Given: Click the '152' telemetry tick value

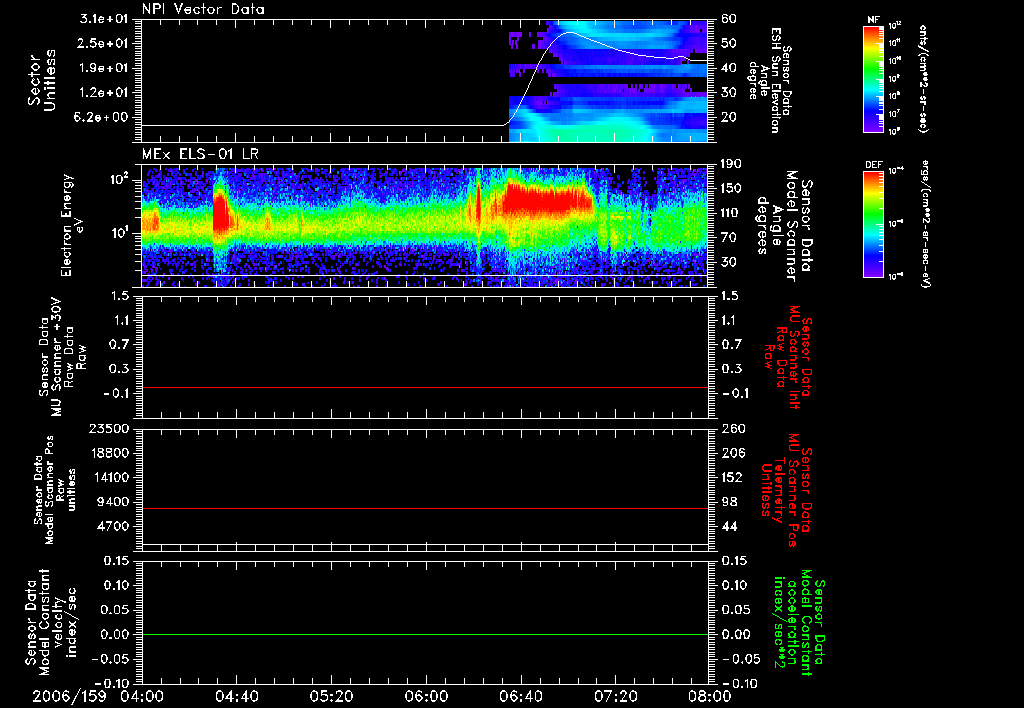Looking at the screenshot, I should point(732,477).
